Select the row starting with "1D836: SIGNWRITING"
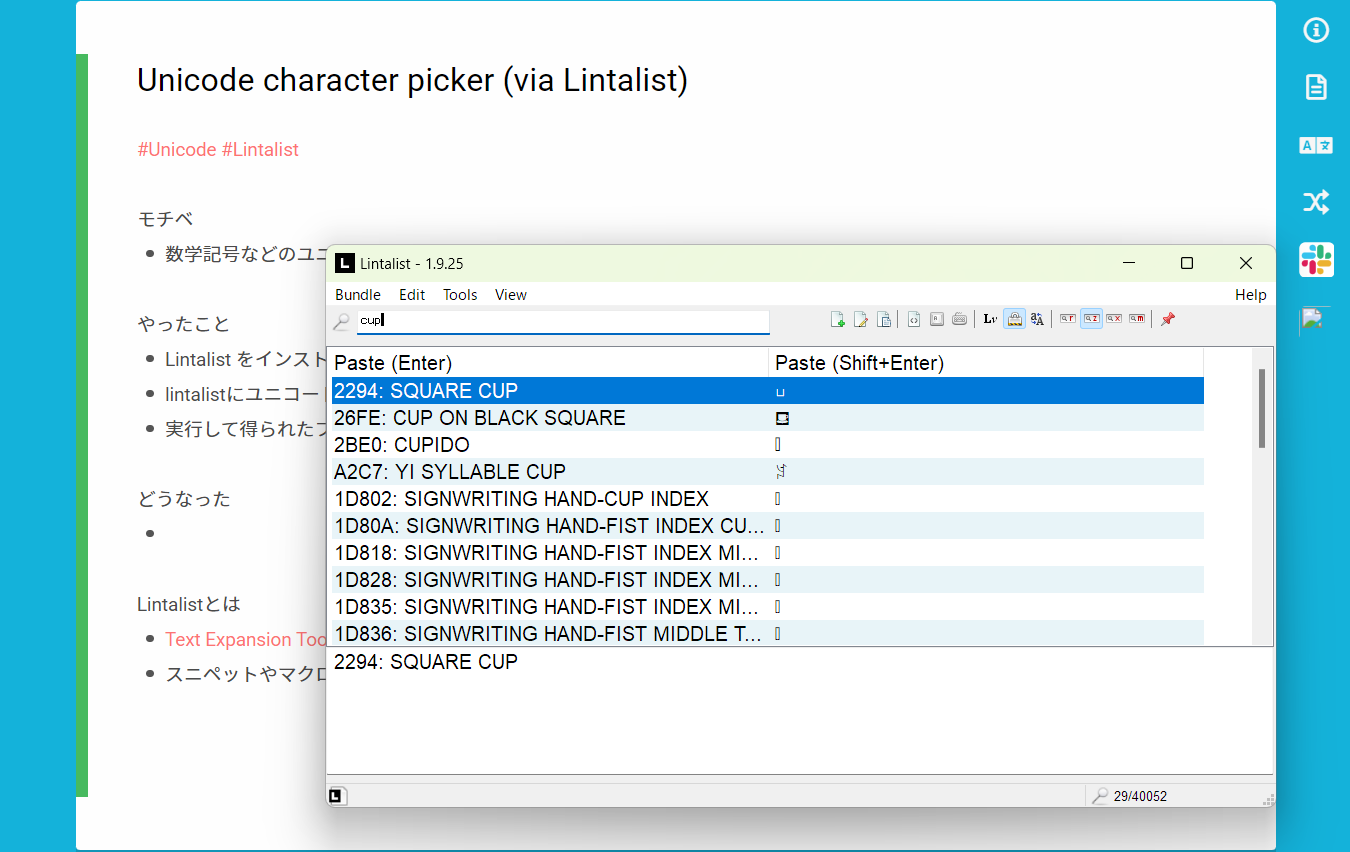This screenshot has width=1350, height=852. pos(767,633)
